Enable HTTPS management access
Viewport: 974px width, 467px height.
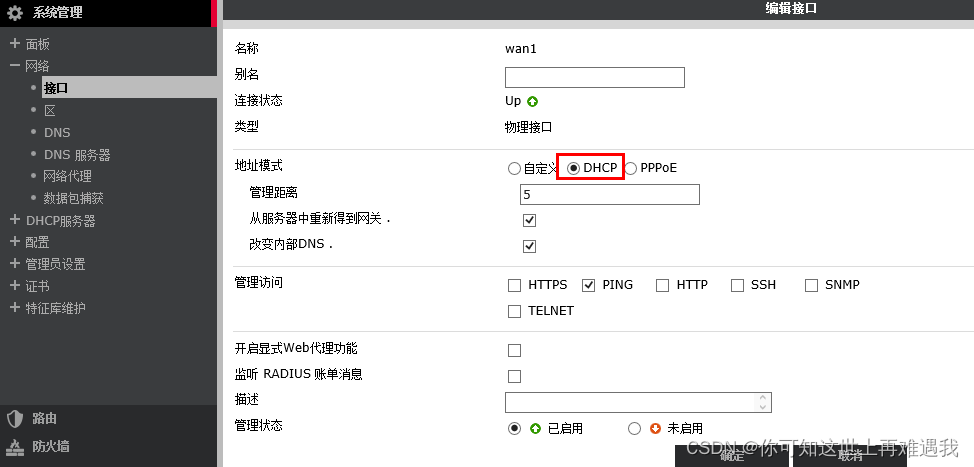[x=514, y=286]
